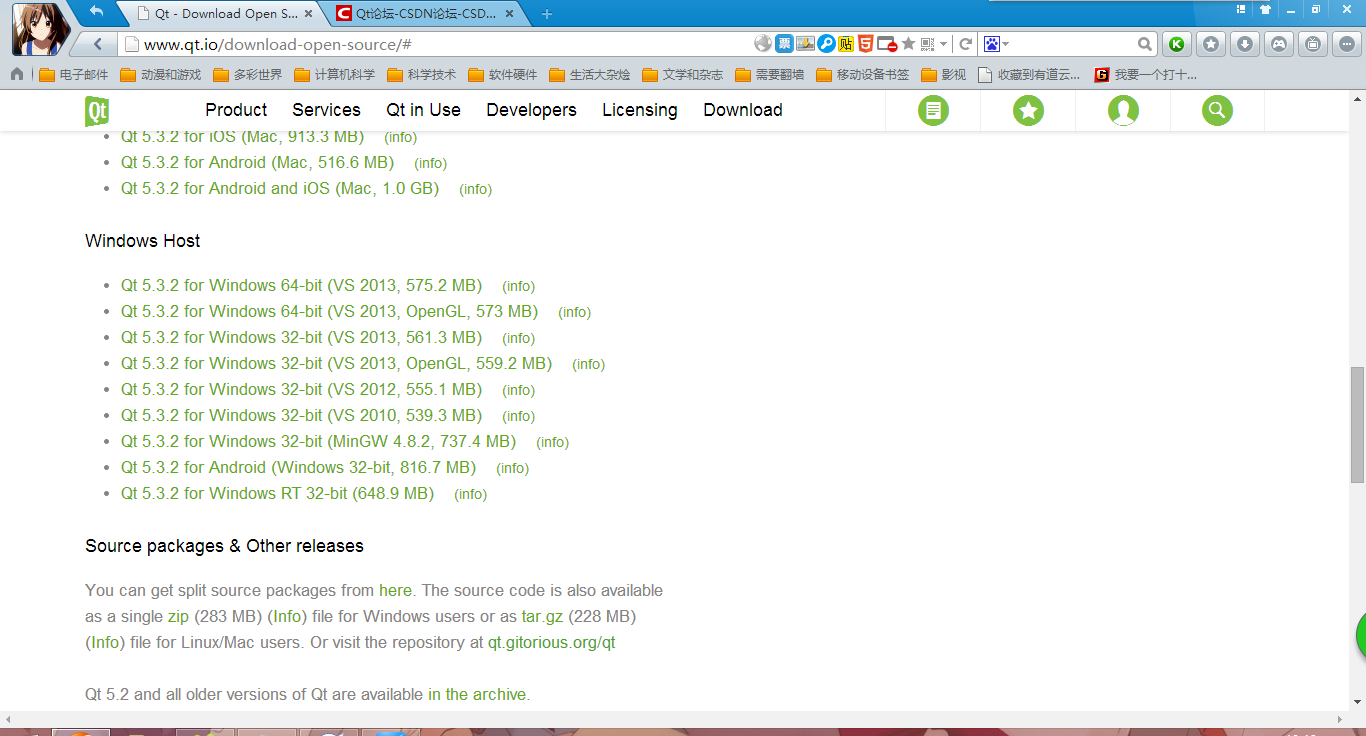The image size is (1366, 736).
Task: Reload the page with the refresh icon
Action: tap(966, 44)
